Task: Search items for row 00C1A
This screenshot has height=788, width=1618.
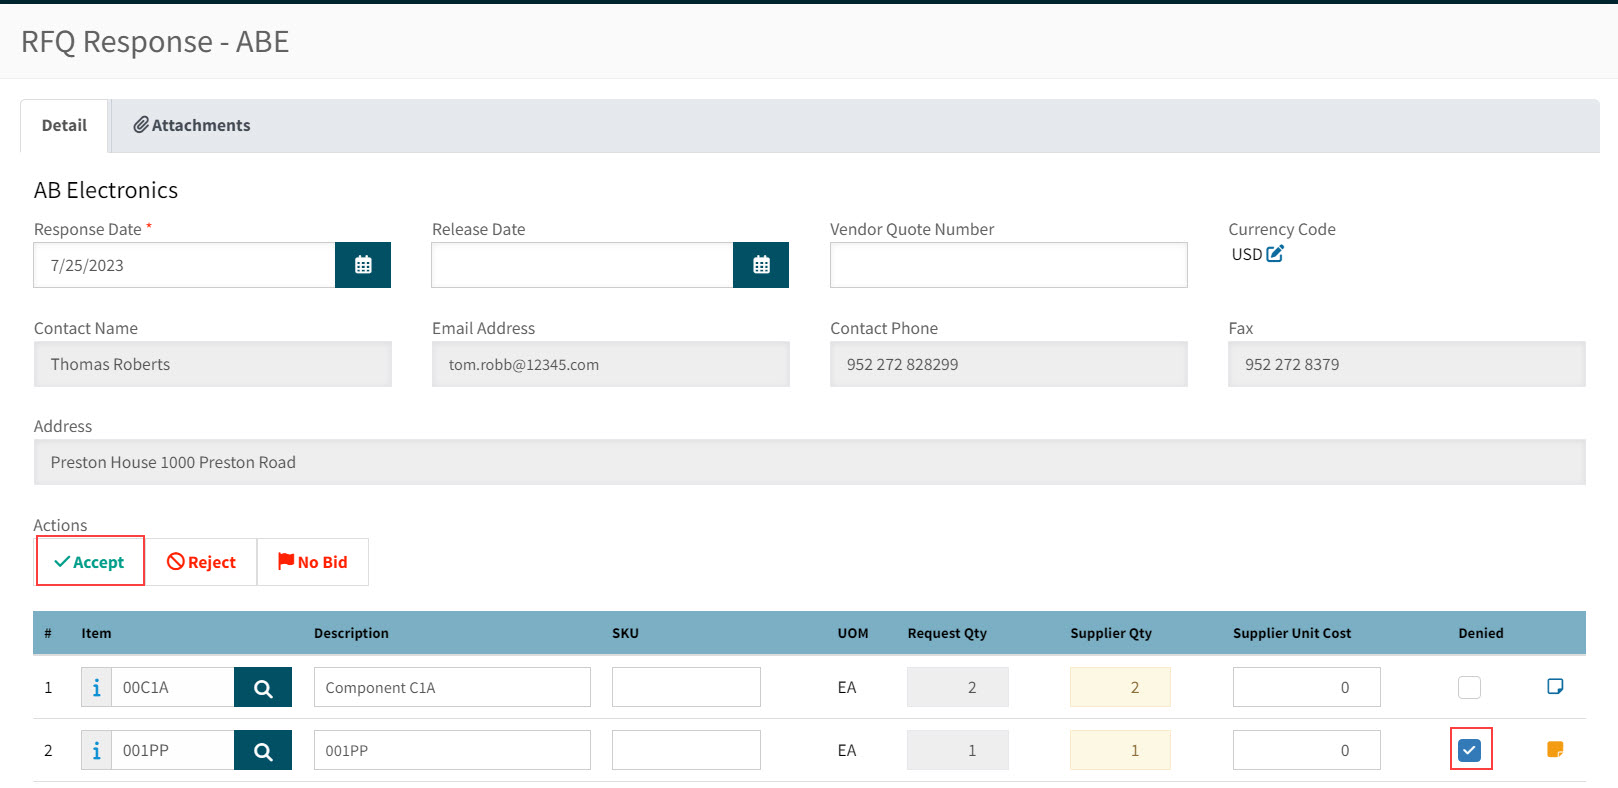Action: (x=263, y=688)
